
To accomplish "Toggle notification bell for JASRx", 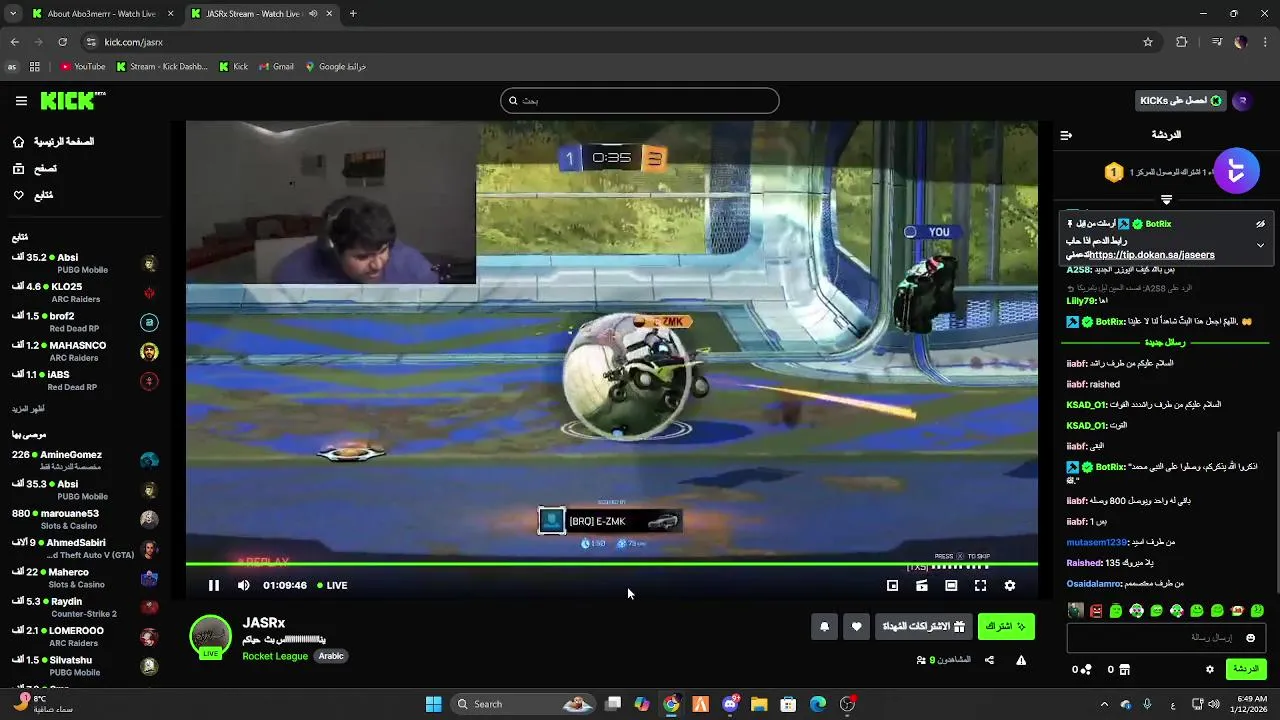I will click(x=824, y=627).
